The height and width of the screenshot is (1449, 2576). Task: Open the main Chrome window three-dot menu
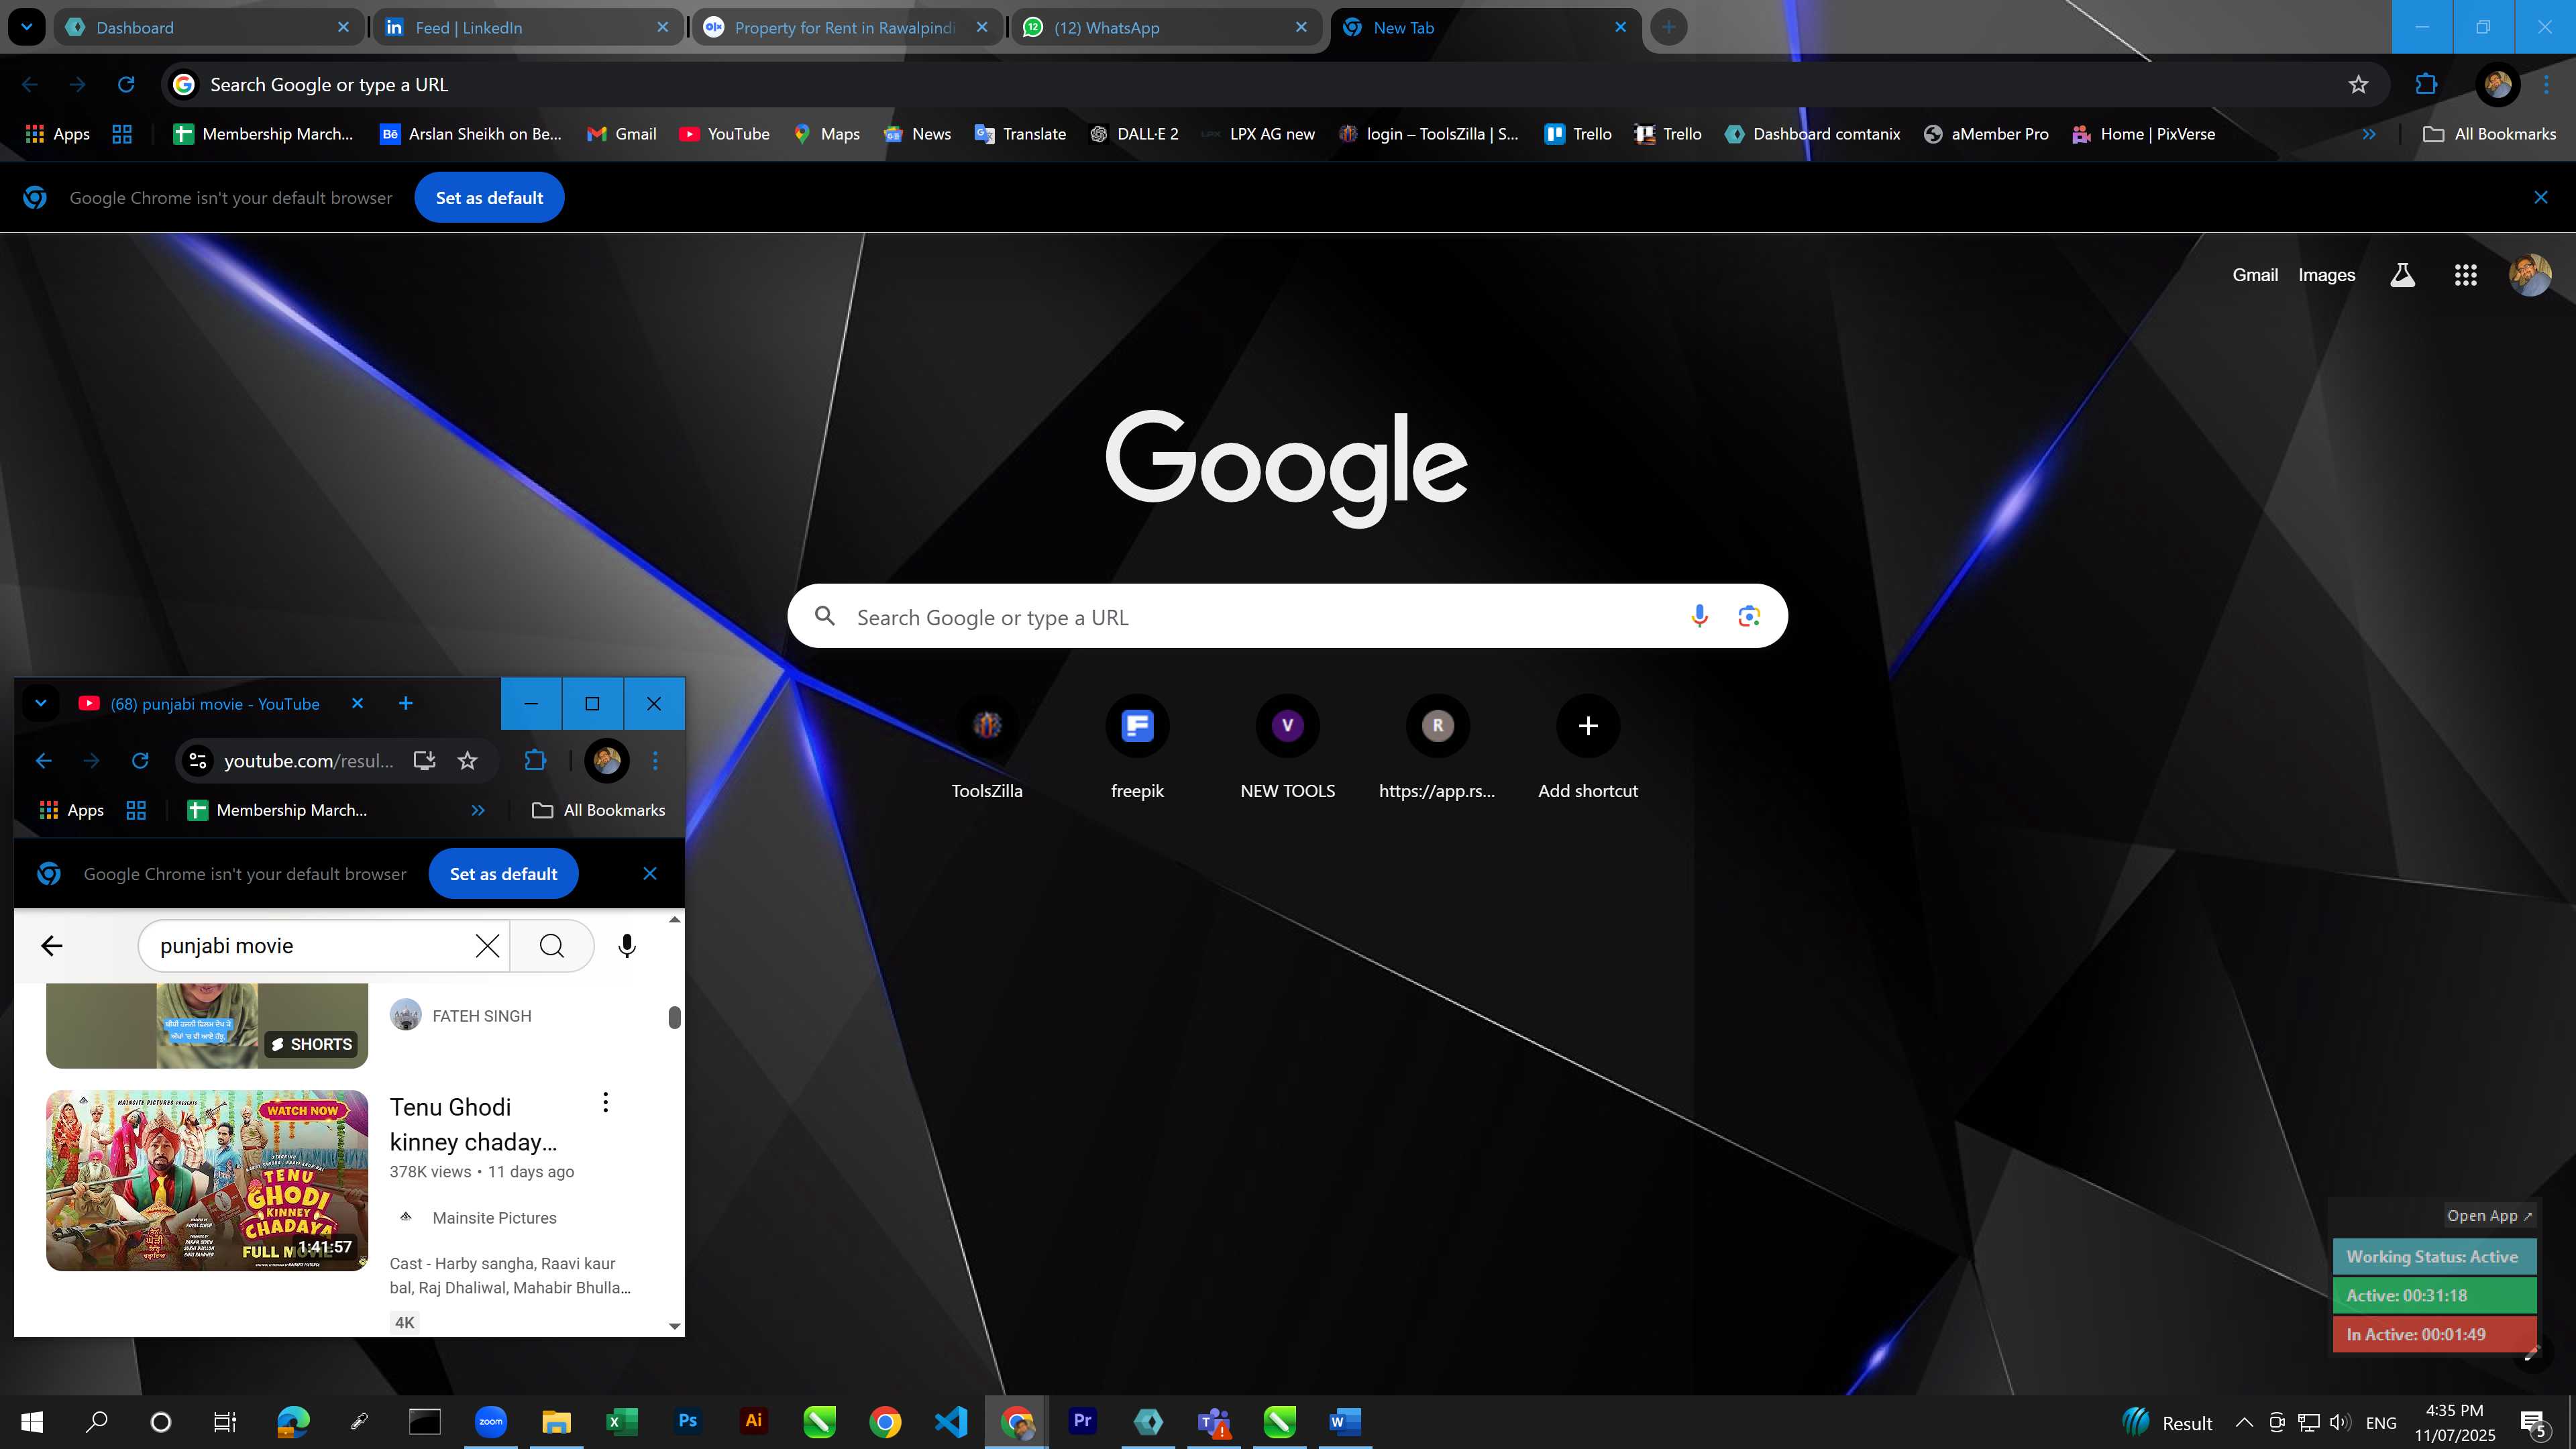[2547, 85]
